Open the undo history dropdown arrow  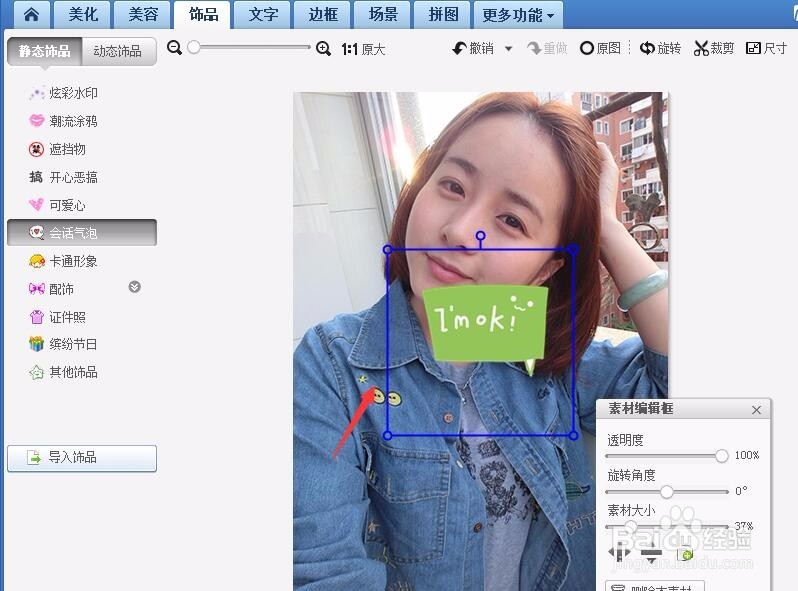[508, 49]
